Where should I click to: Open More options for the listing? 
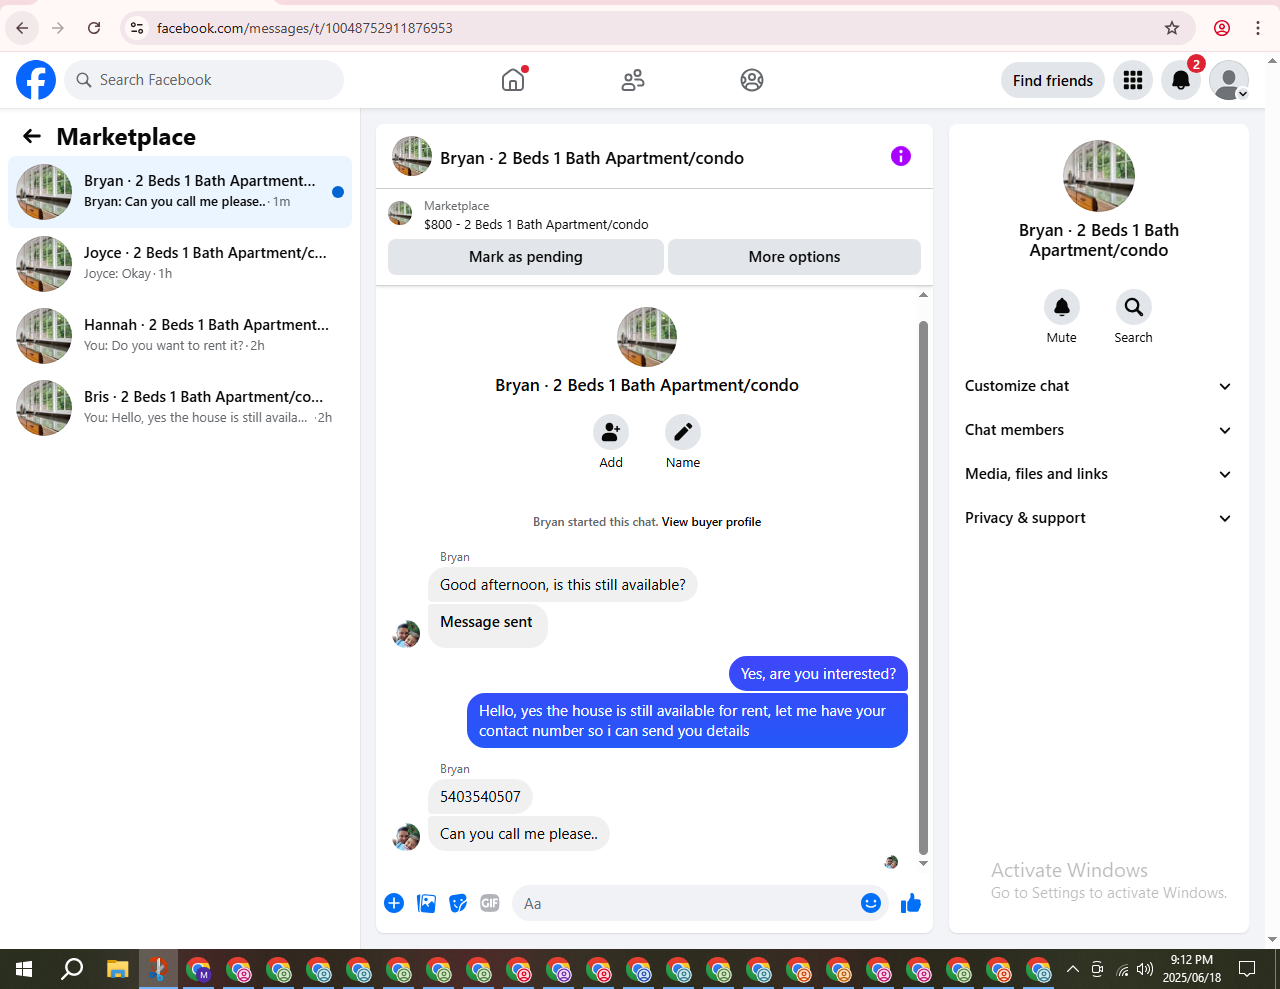[x=794, y=257]
